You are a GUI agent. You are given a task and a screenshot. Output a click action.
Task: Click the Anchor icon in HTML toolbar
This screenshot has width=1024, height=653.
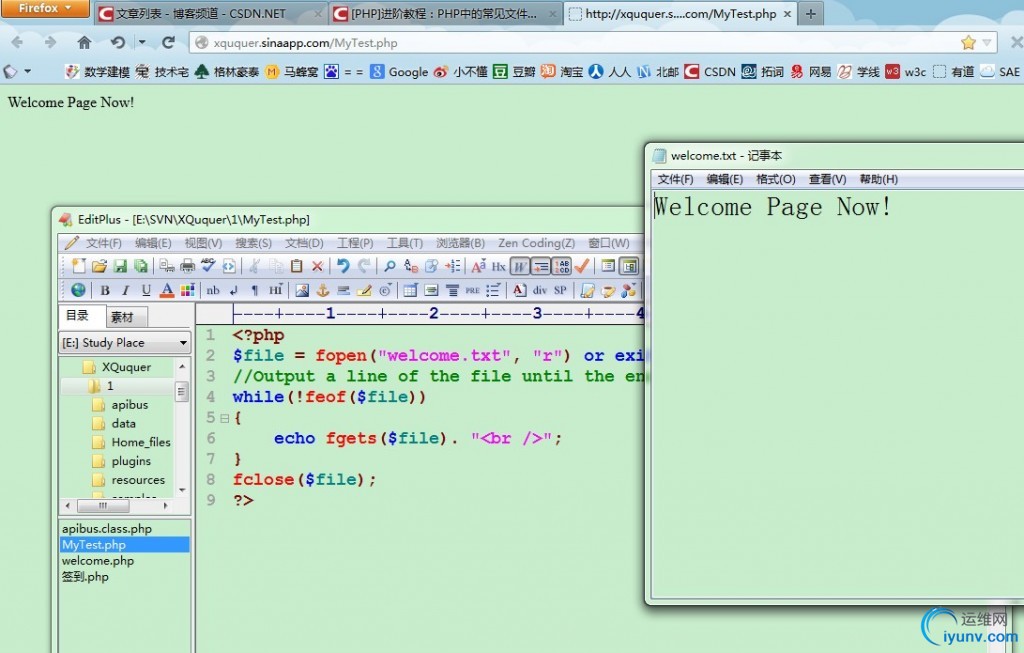[323, 291]
